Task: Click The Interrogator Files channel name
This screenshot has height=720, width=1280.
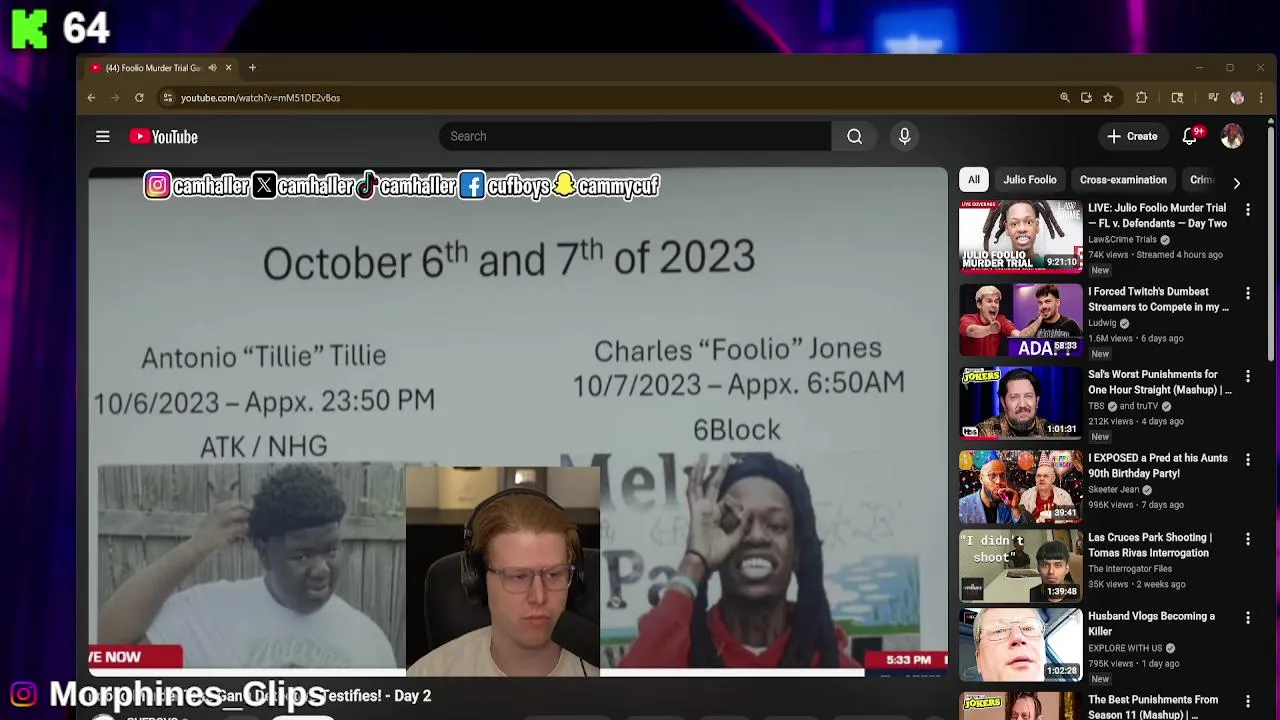Action: [x=1130, y=569]
